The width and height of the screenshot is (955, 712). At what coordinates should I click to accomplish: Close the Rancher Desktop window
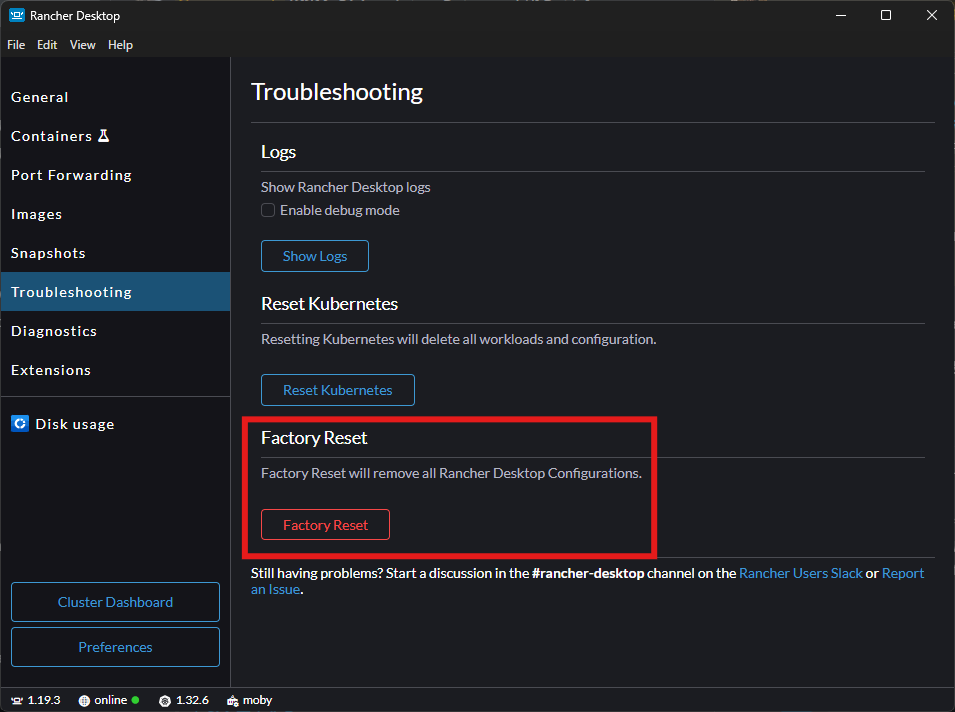(932, 15)
